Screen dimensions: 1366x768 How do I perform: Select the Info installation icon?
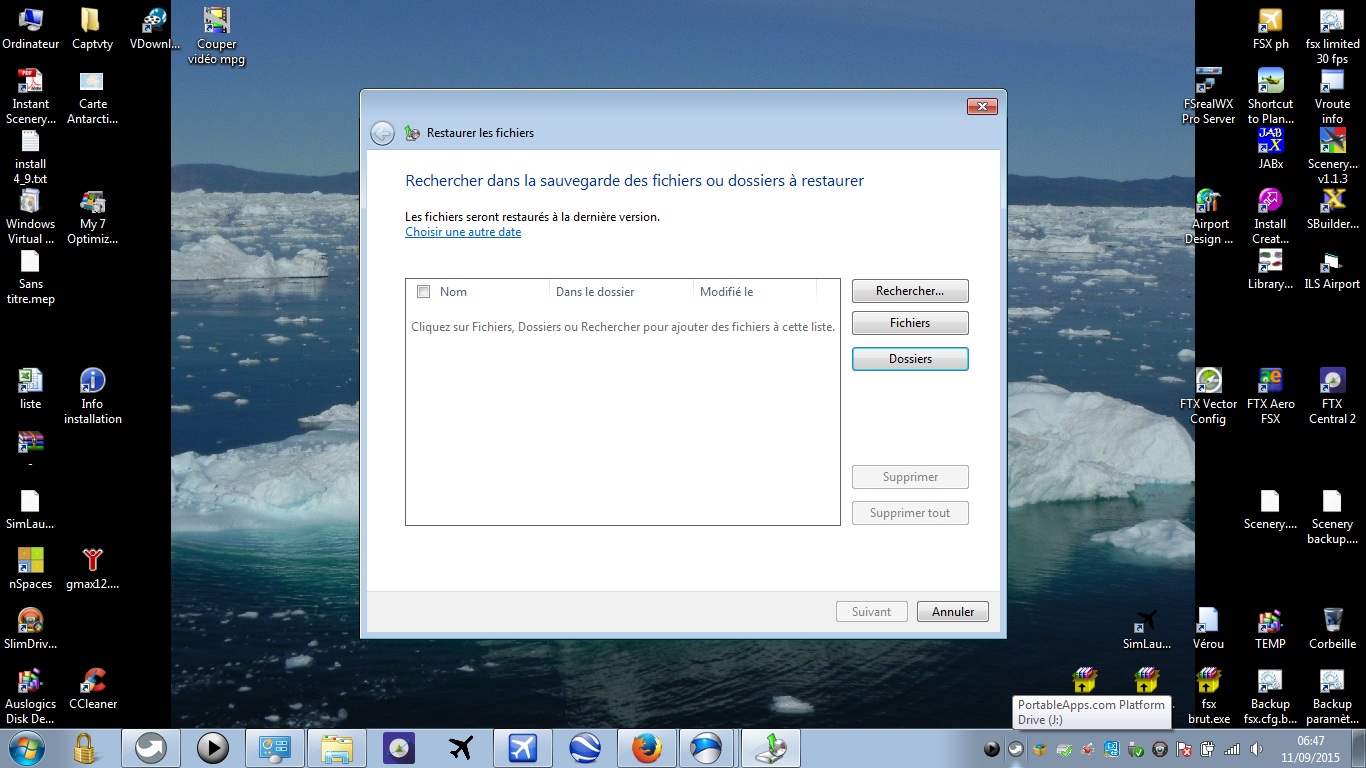click(x=92, y=396)
